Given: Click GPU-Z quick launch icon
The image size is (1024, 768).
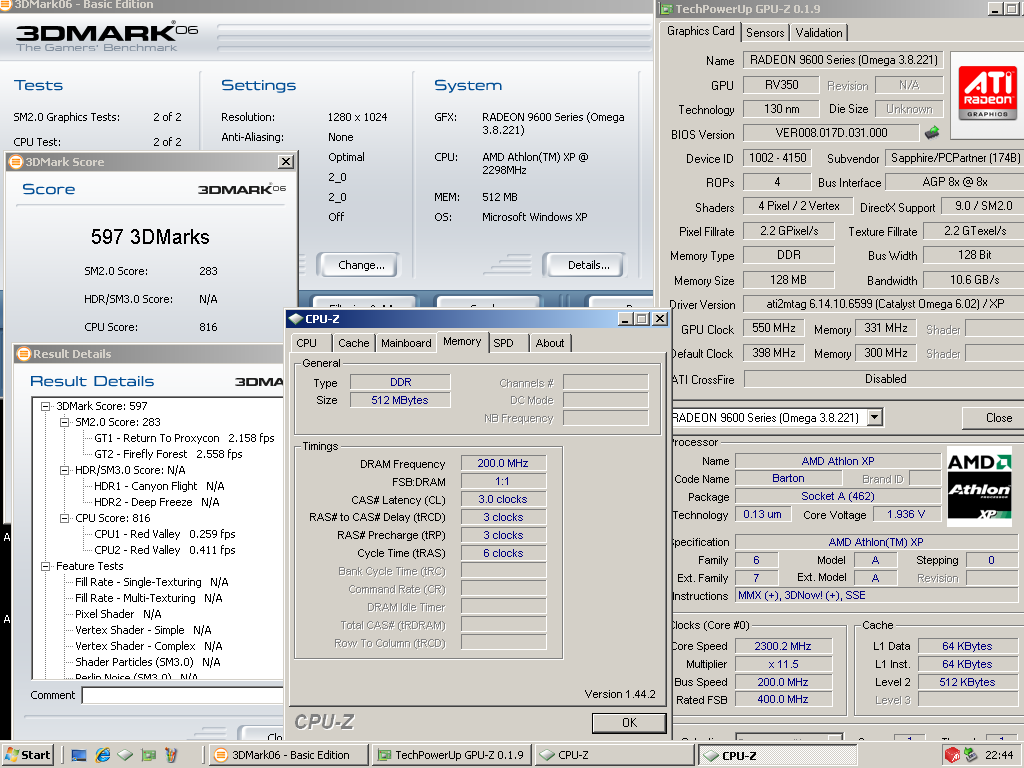Looking at the screenshot, I should (x=149, y=756).
